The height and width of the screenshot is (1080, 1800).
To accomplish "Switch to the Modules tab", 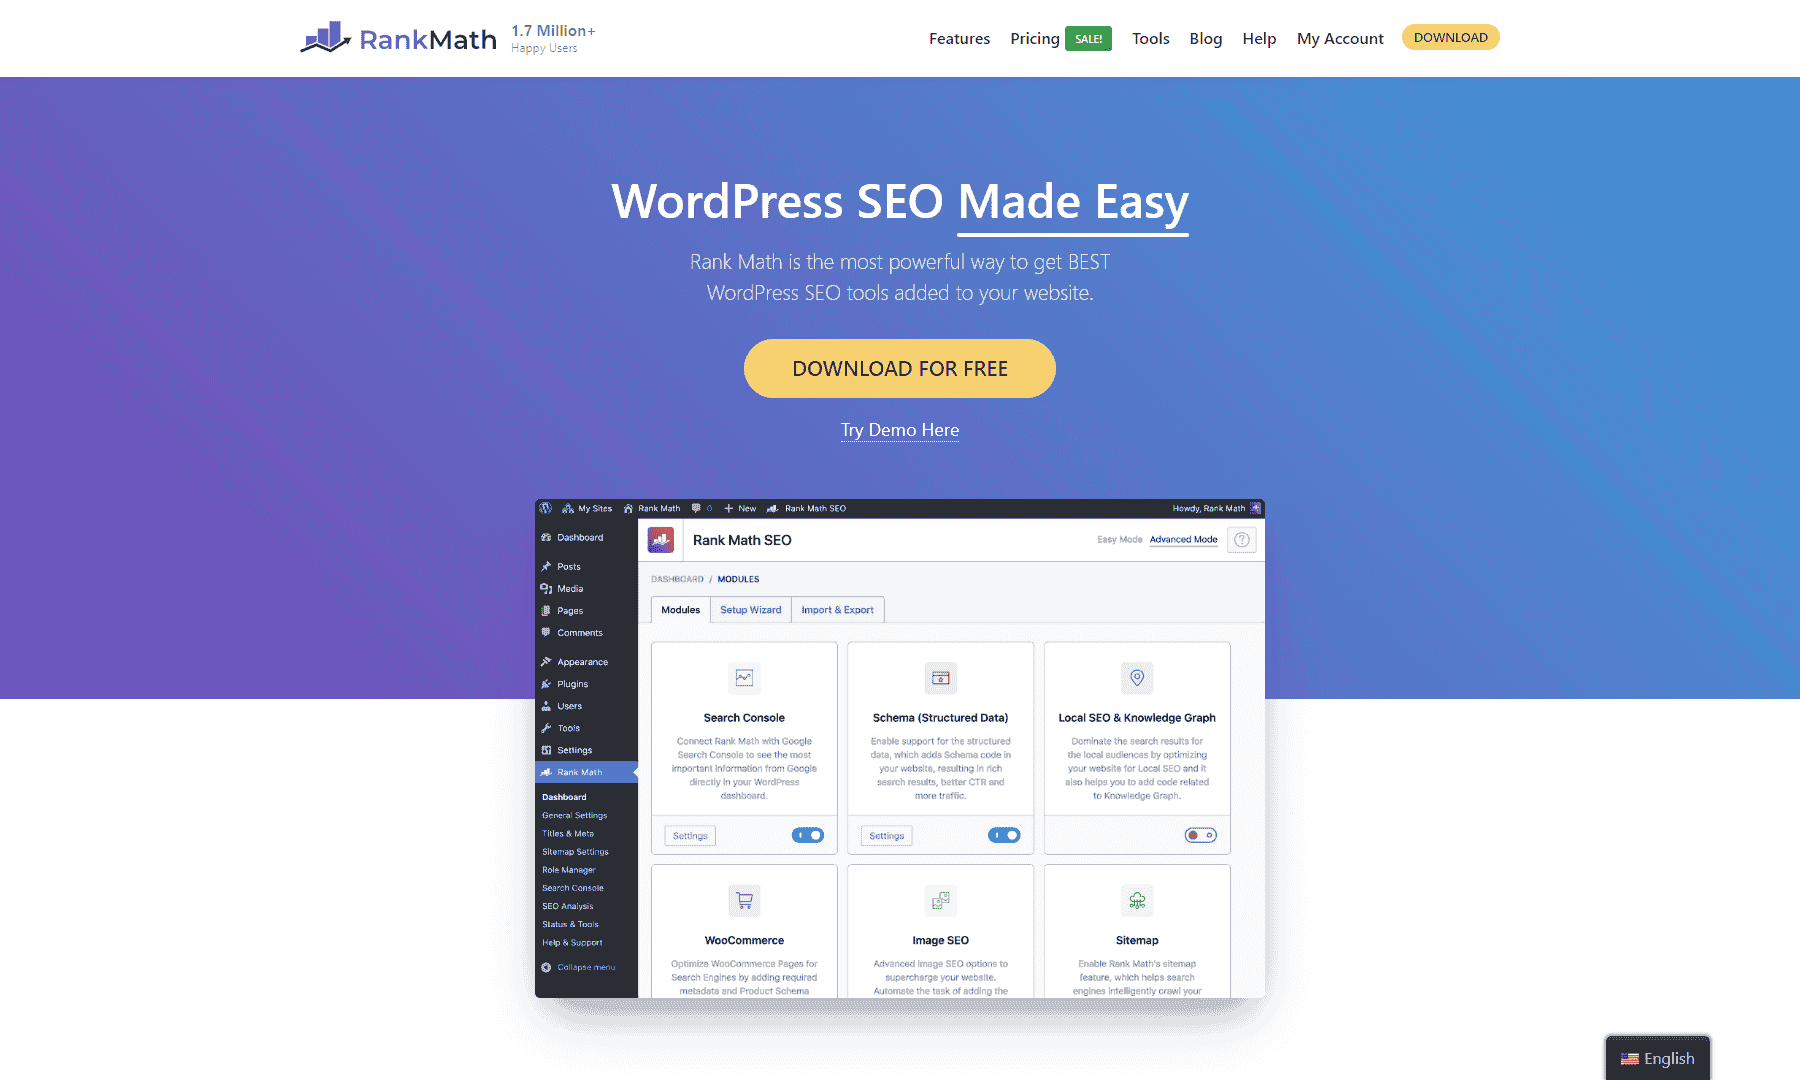I will [681, 610].
